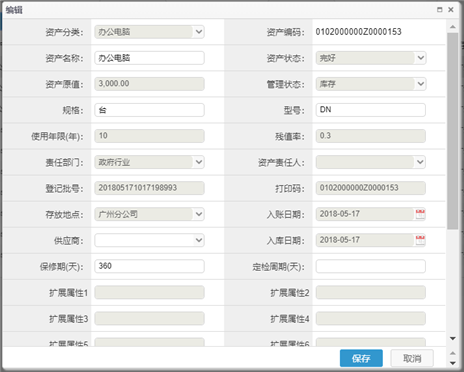
Task: Open calendar picker for 入账日期
Action: click(420, 214)
